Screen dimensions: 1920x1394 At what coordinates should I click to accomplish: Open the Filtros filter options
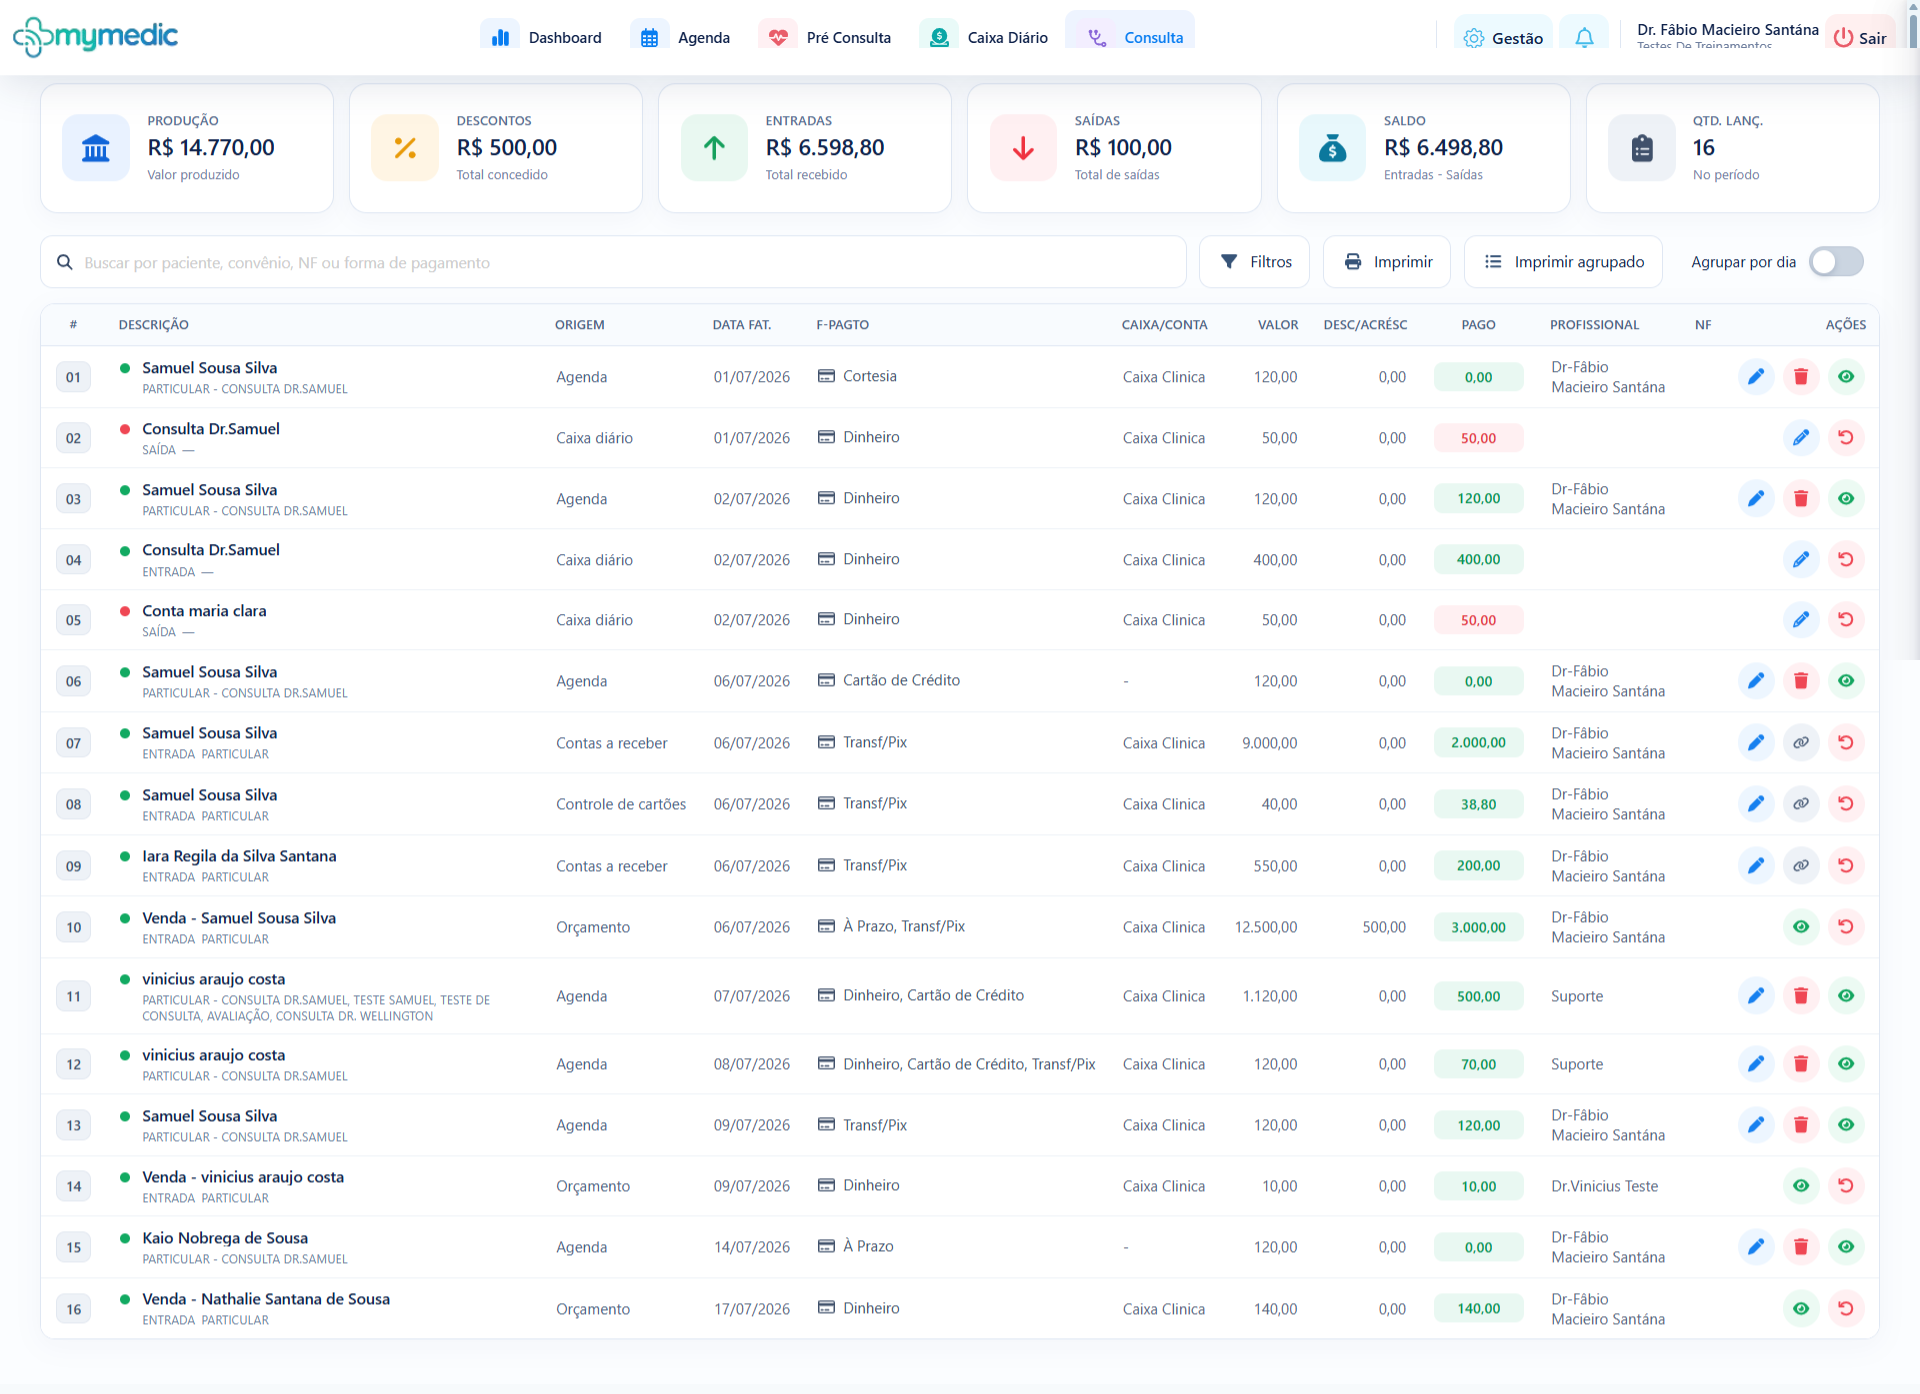pyautogui.click(x=1255, y=262)
